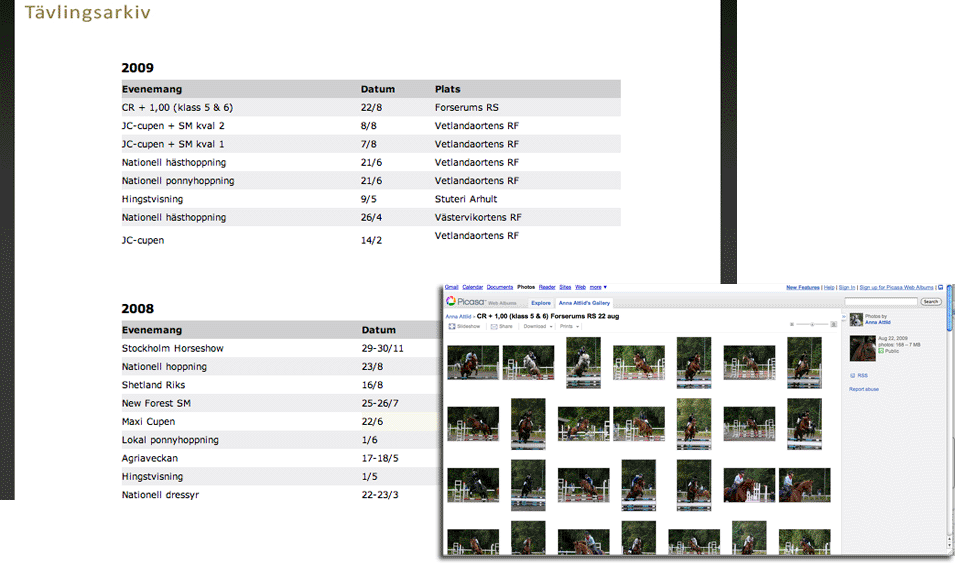The width and height of the screenshot is (966, 572).
Task: Click the Slideshow icon in Picasa toolbar
Action: [x=452, y=326]
